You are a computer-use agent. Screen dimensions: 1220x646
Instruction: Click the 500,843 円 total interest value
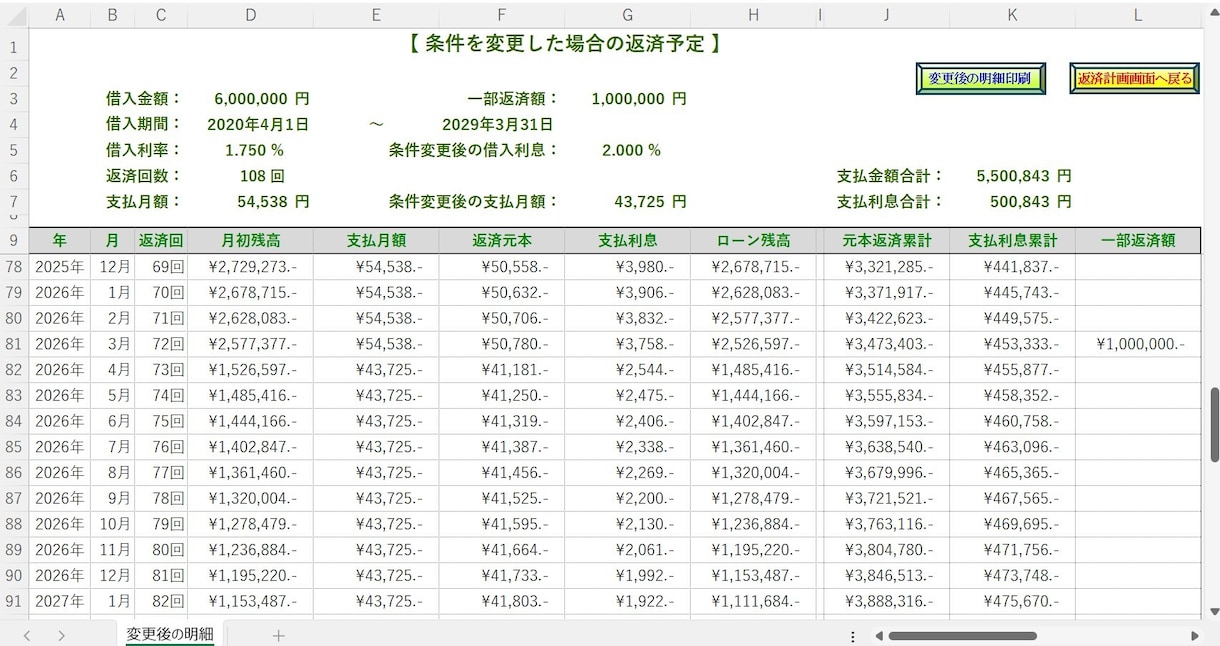(1031, 201)
